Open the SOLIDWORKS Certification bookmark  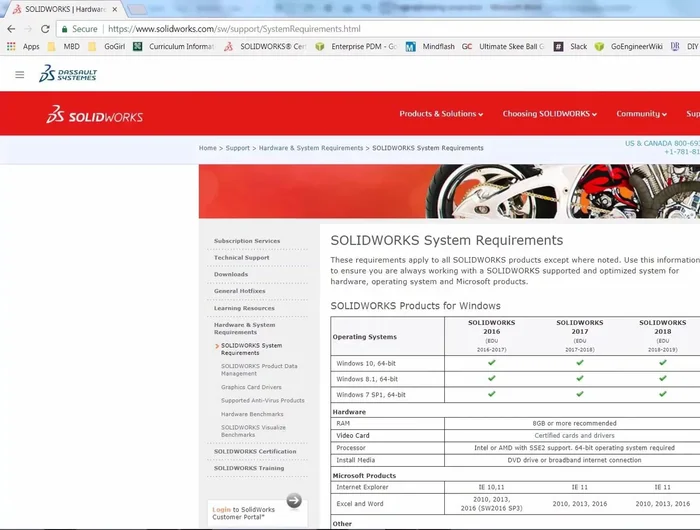(x=265, y=46)
